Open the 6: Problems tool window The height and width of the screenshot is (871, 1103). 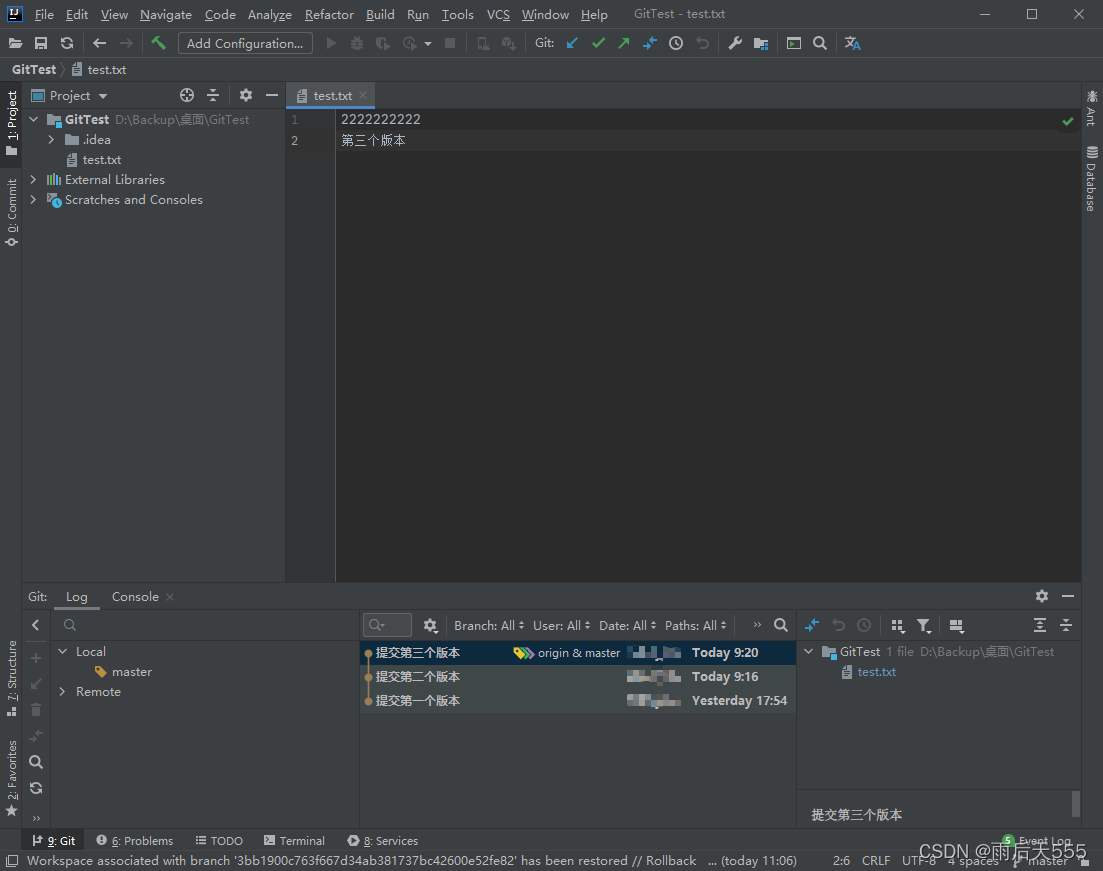tap(134, 841)
